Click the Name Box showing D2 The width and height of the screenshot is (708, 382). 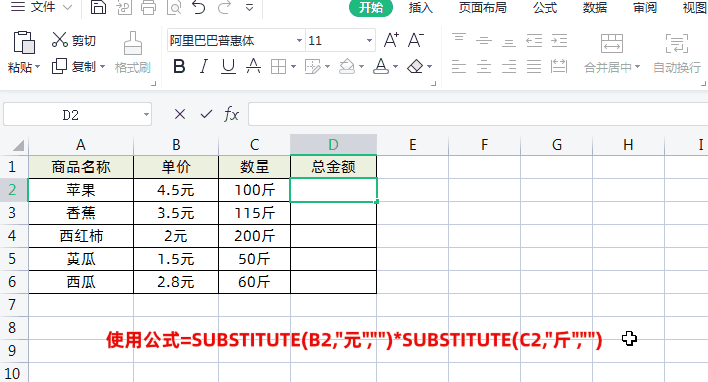coord(77,115)
